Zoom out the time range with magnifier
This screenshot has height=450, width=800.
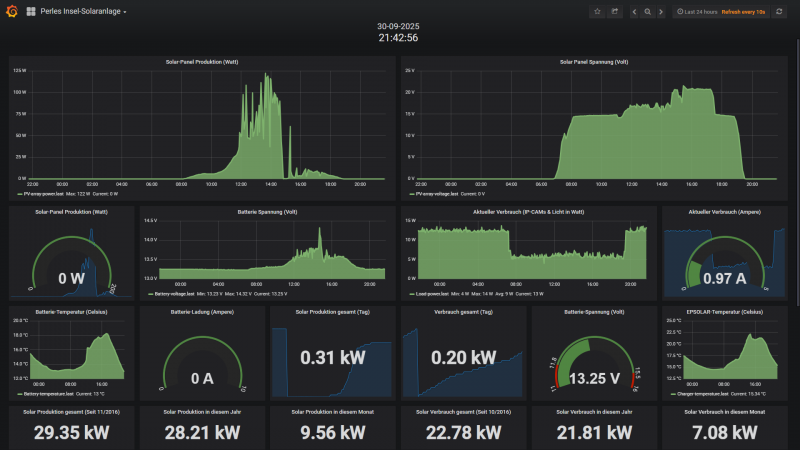pyautogui.click(x=648, y=12)
